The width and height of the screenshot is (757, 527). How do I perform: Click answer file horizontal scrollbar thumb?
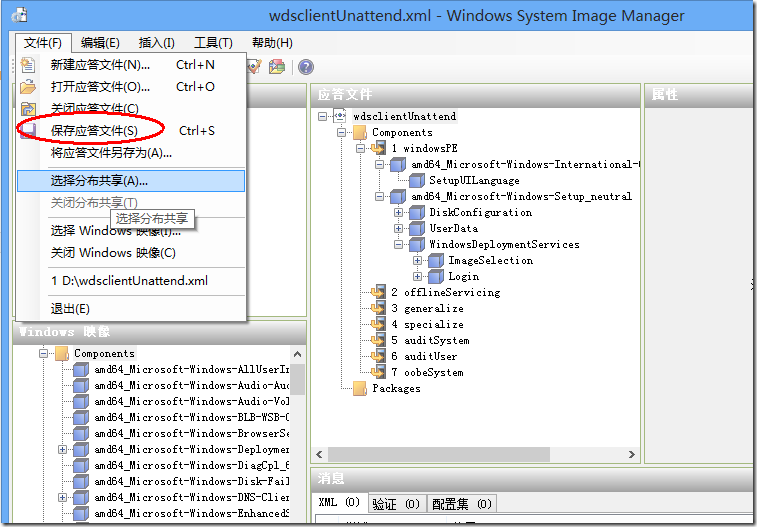(438, 454)
